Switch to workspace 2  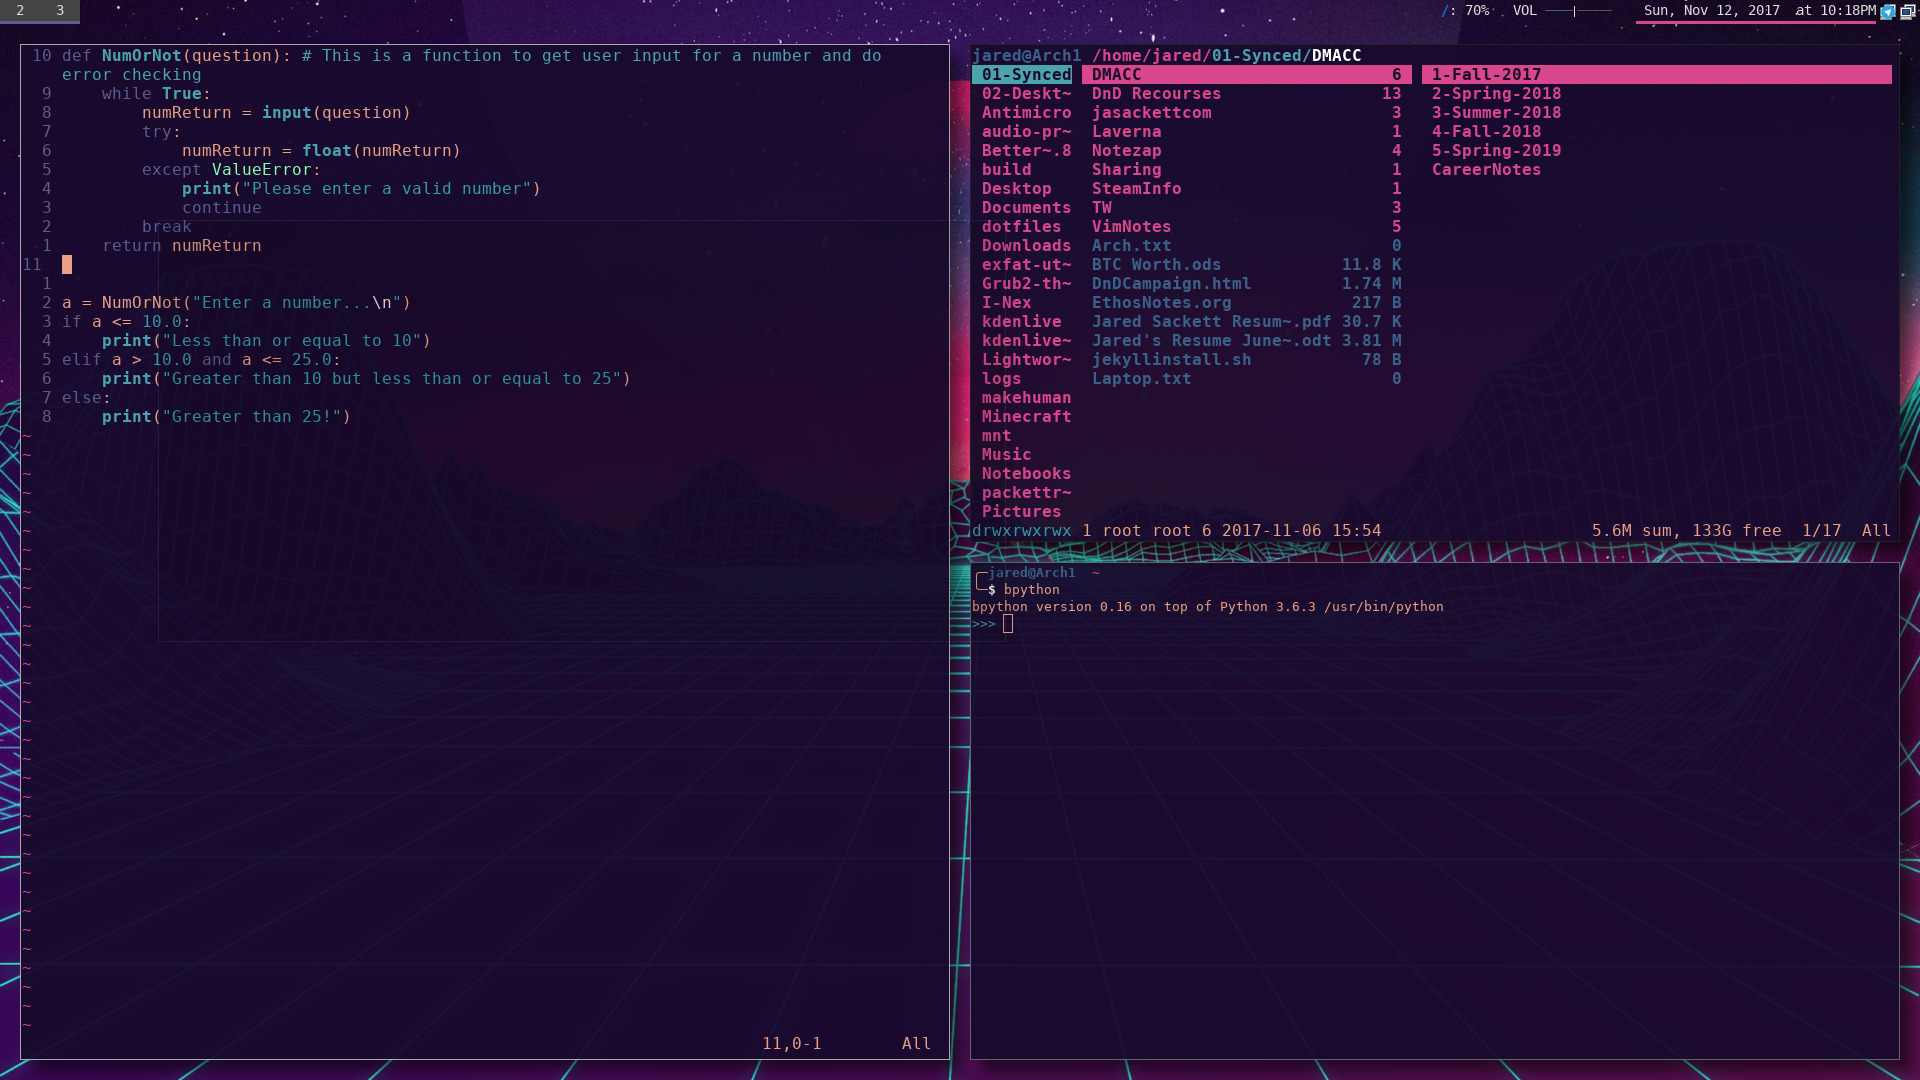(20, 10)
